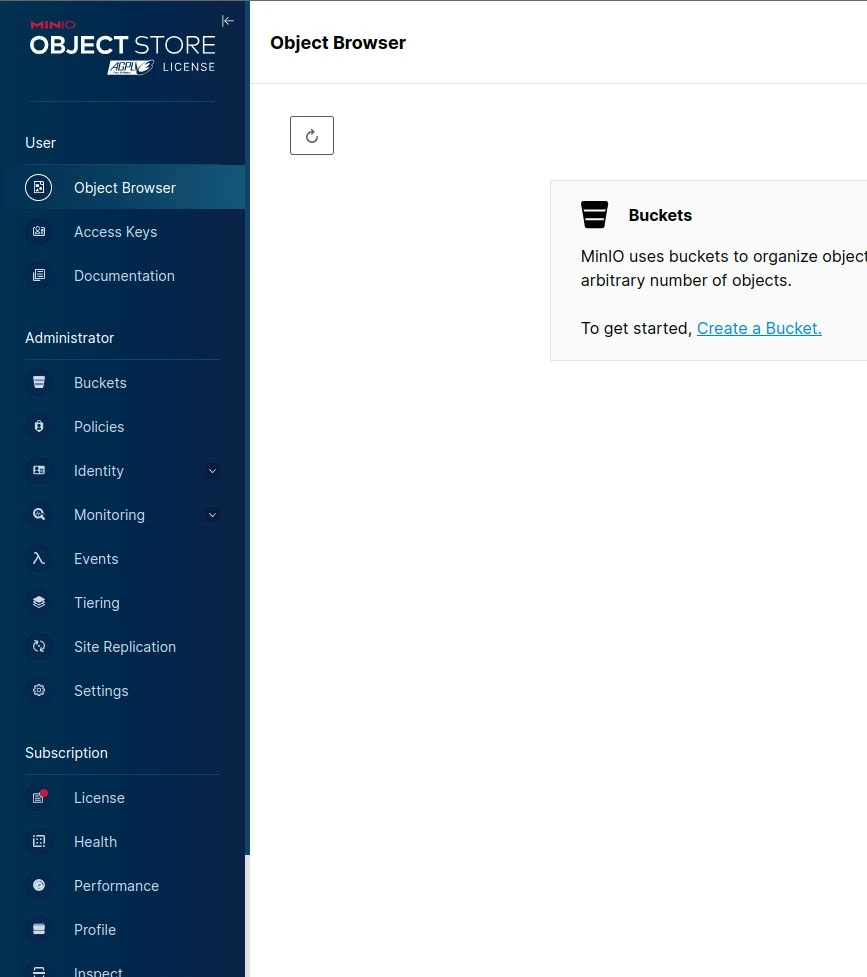Screen dimensions: 867x977
Task: Click the Access Keys sidebar icon
Action: [x=39, y=232]
